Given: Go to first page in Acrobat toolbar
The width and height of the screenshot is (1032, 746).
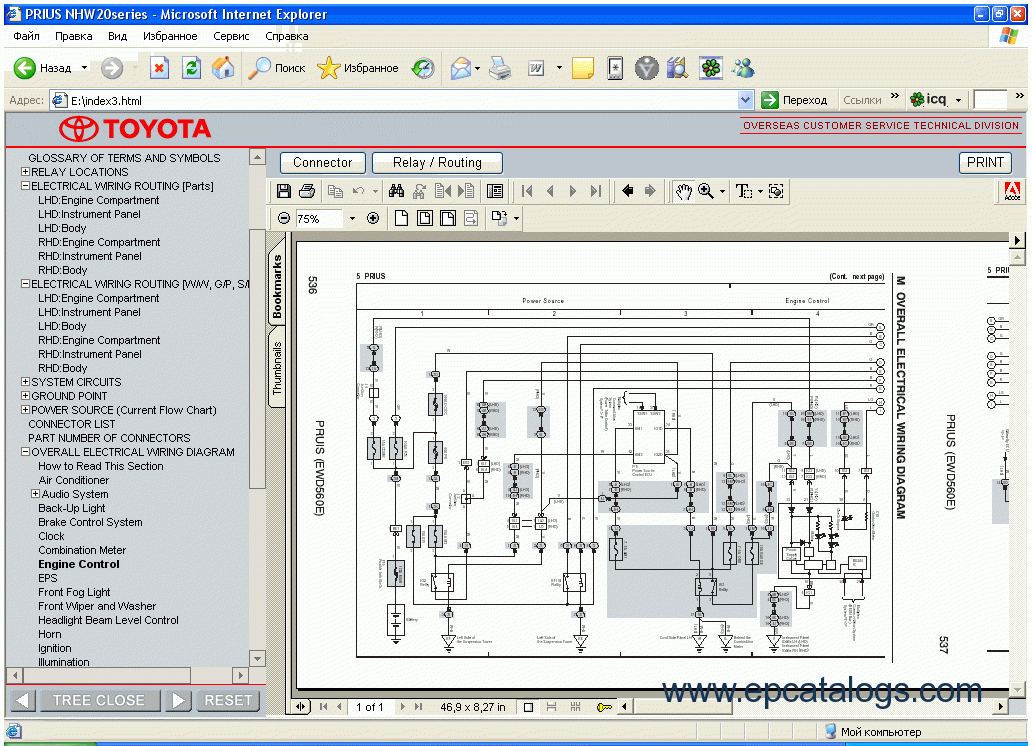Looking at the screenshot, I should tap(527, 191).
